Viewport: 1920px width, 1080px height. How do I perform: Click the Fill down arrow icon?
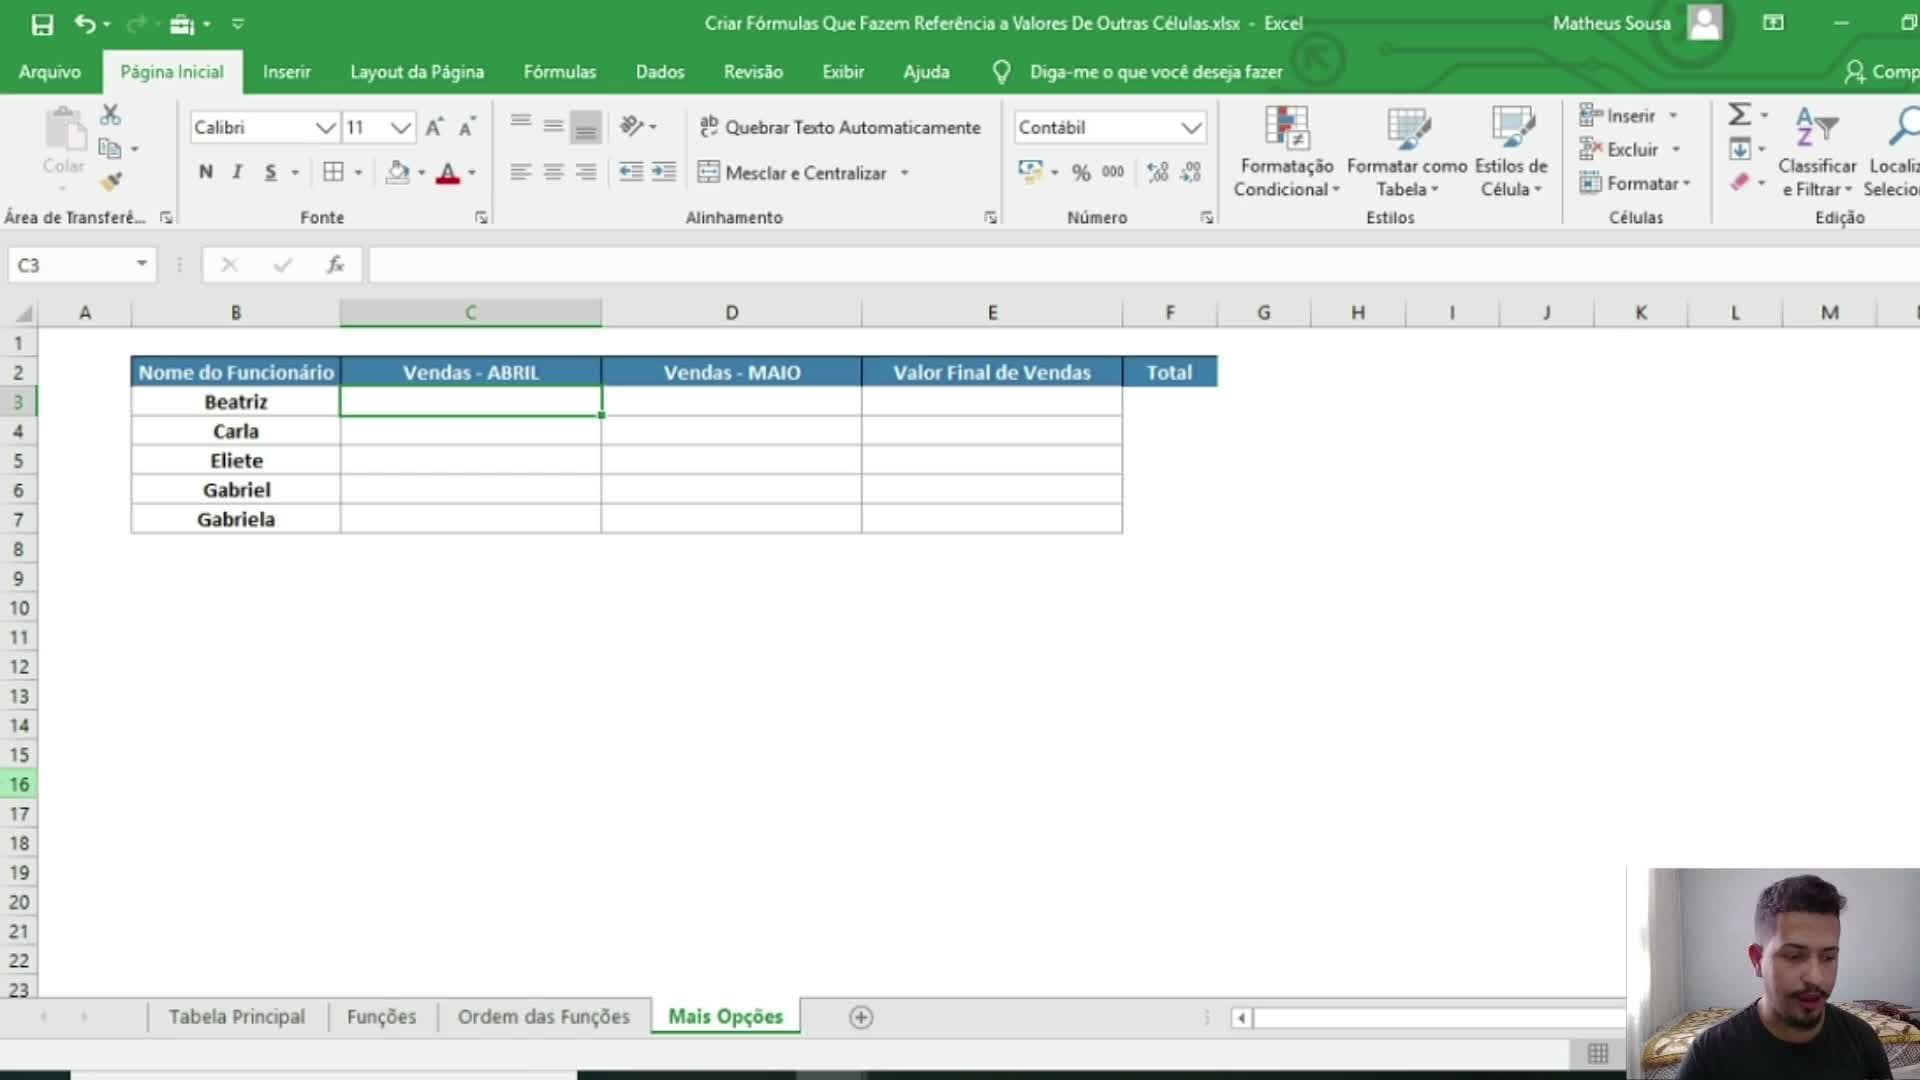click(x=1740, y=149)
